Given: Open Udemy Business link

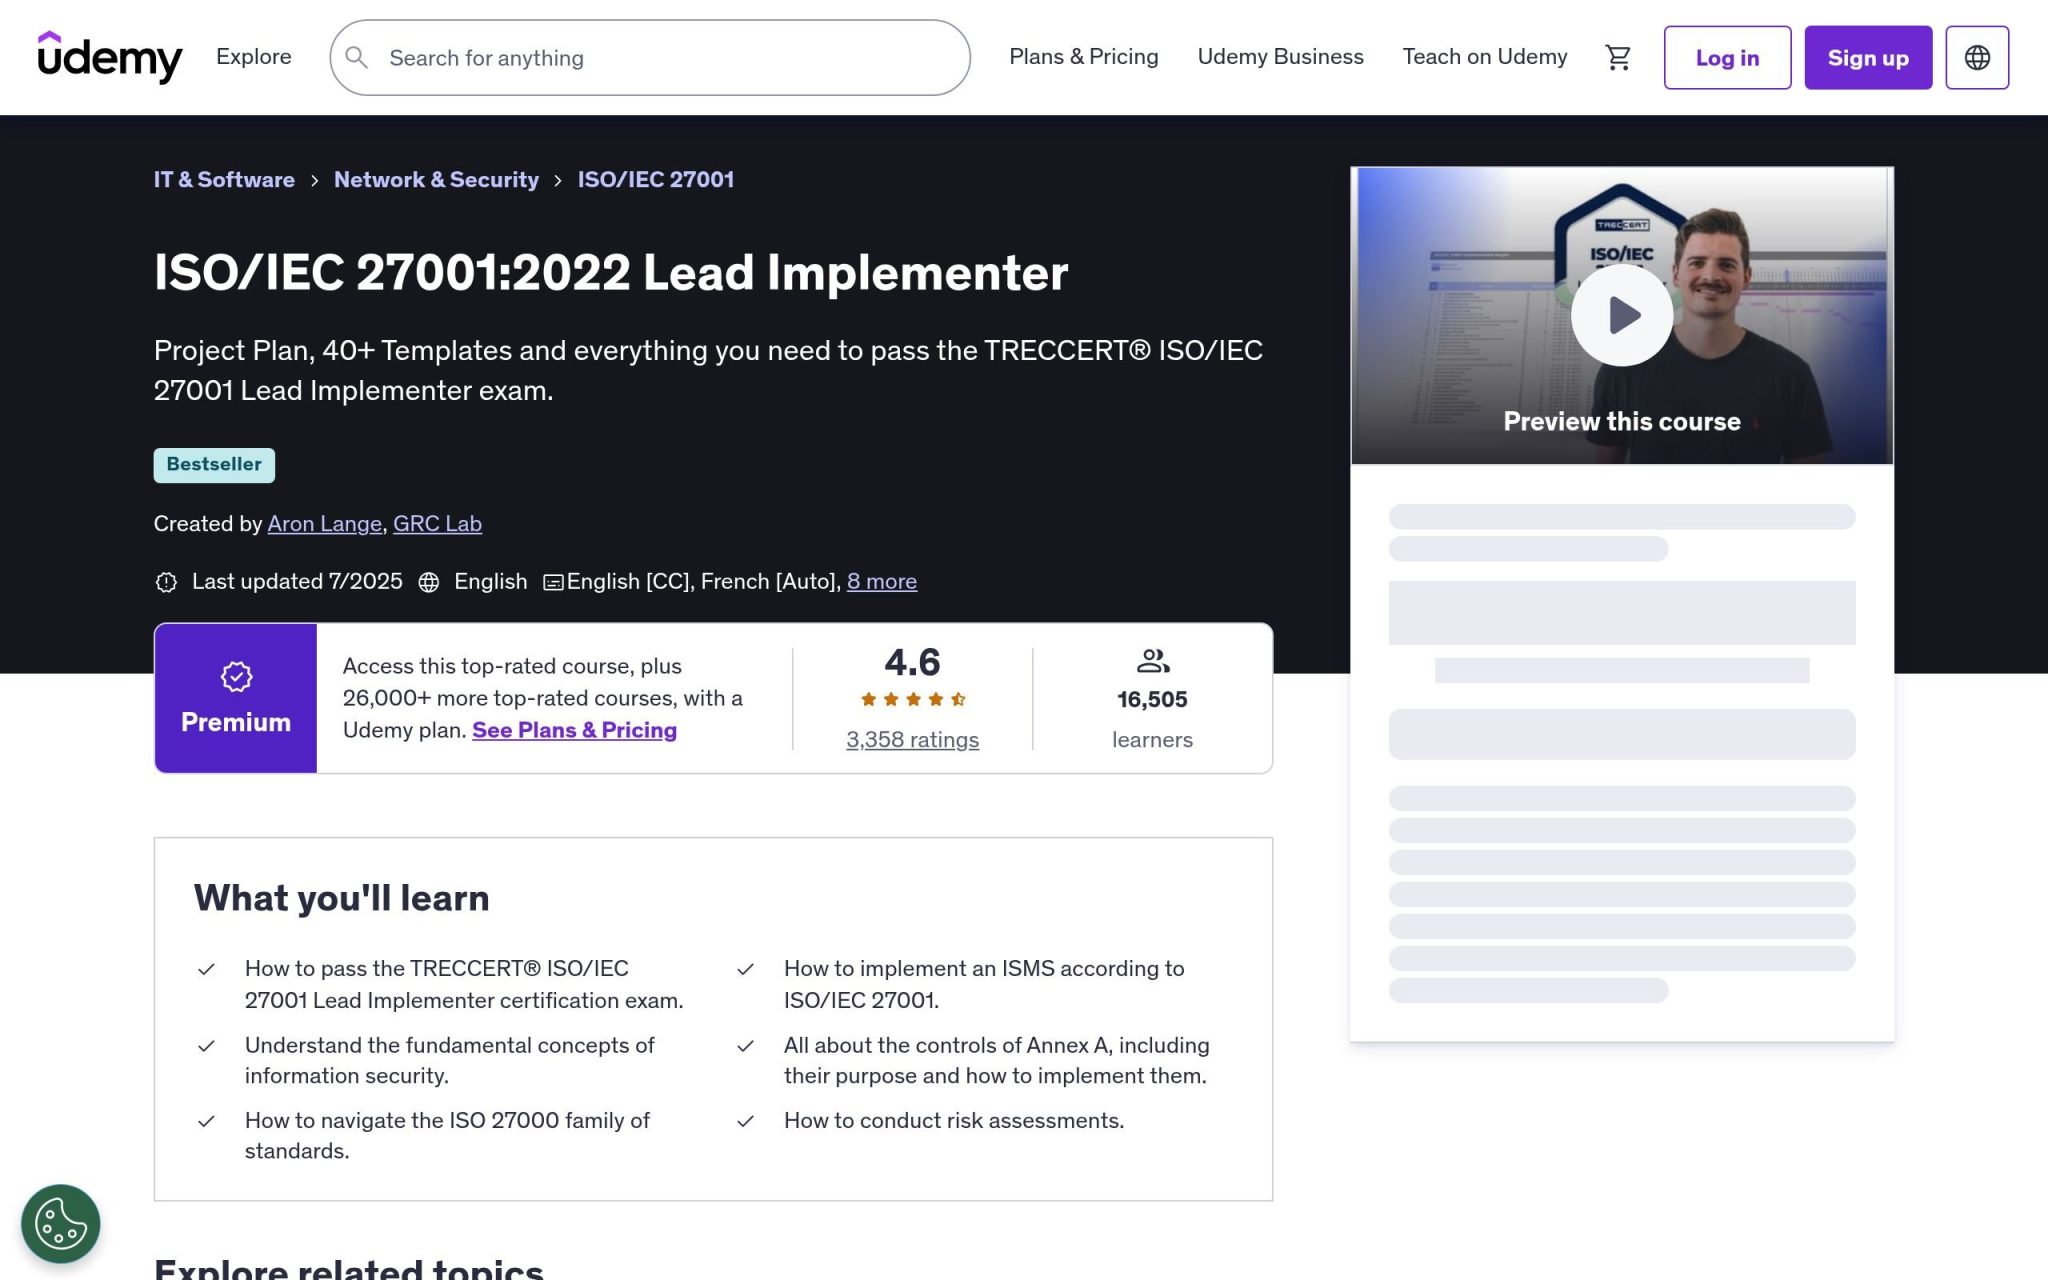Looking at the screenshot, I should [x=1280, y=57].
